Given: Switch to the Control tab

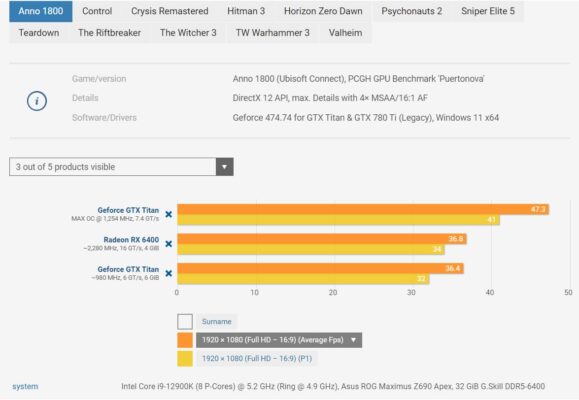Looking at the screenshot, I should click(97, 11).
